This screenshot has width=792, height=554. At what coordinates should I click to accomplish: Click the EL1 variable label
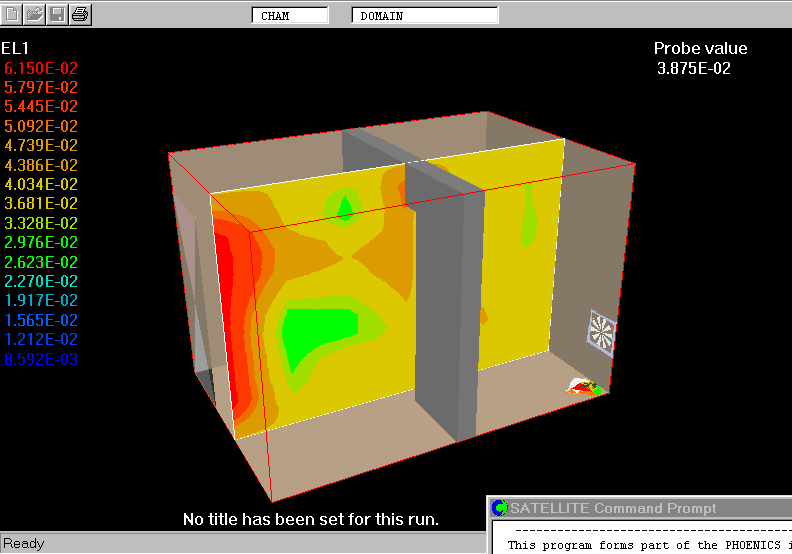16,48
